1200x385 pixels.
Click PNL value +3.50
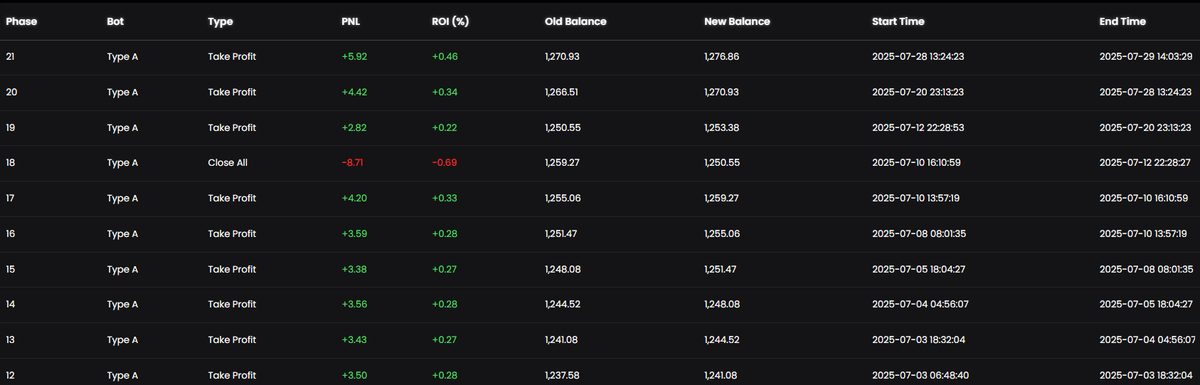click(x=354, y=375)
